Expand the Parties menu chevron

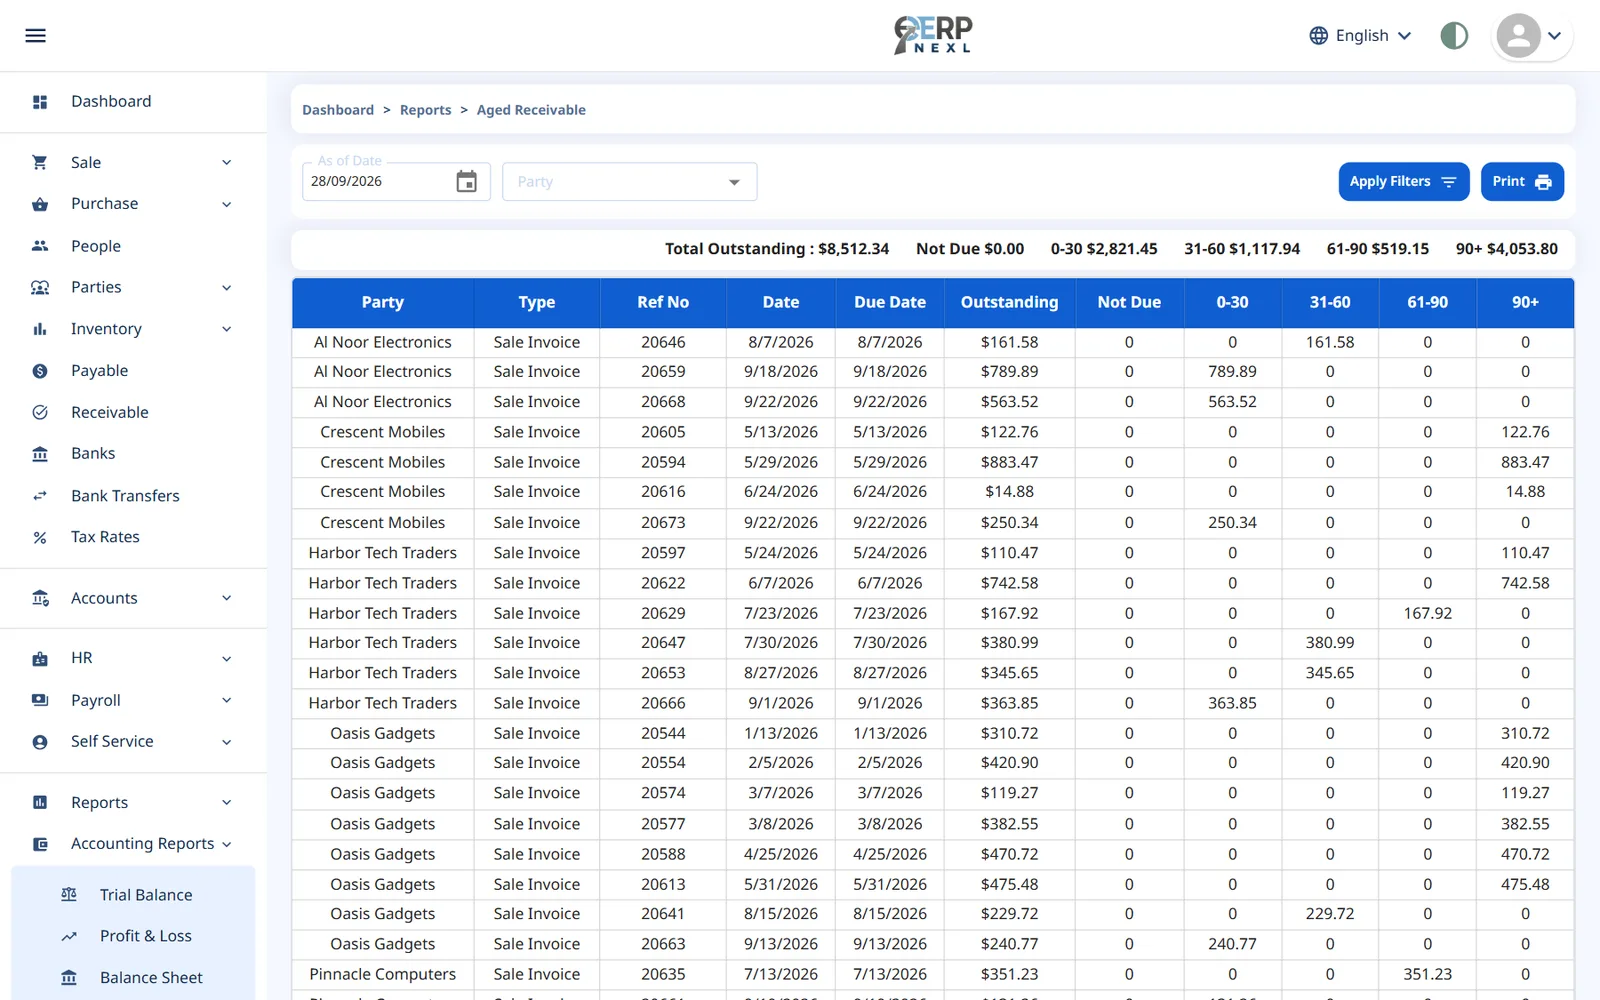[x=227, y=287]
